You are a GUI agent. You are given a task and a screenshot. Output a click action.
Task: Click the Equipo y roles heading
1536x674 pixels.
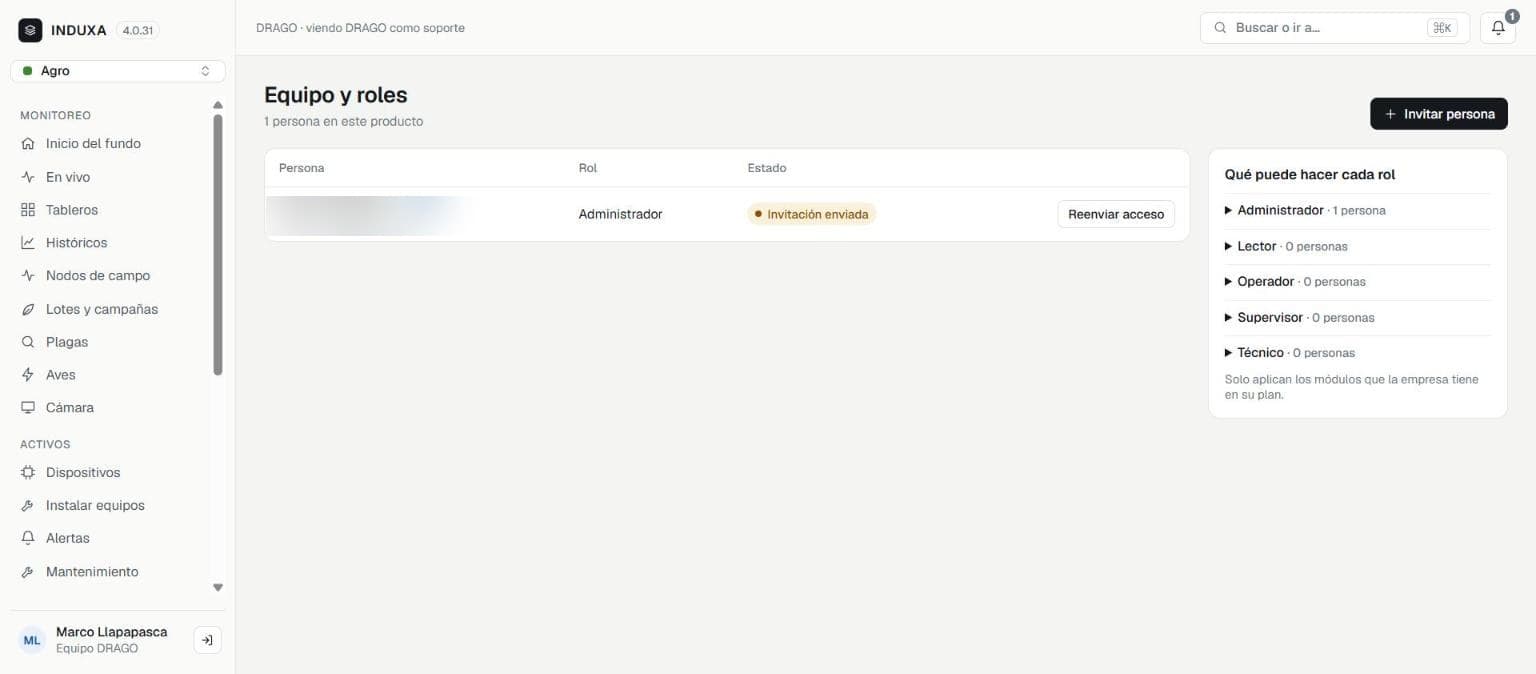336,95
